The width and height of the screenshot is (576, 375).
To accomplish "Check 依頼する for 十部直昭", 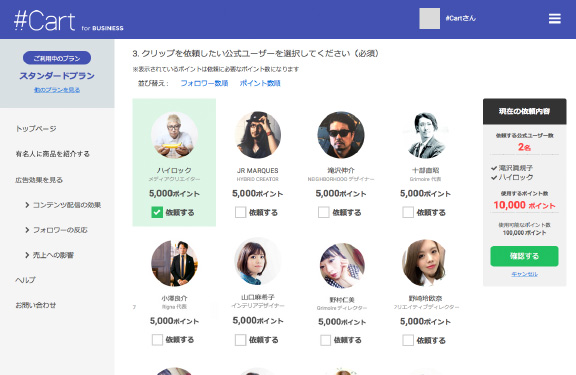I will coord(408,212).
